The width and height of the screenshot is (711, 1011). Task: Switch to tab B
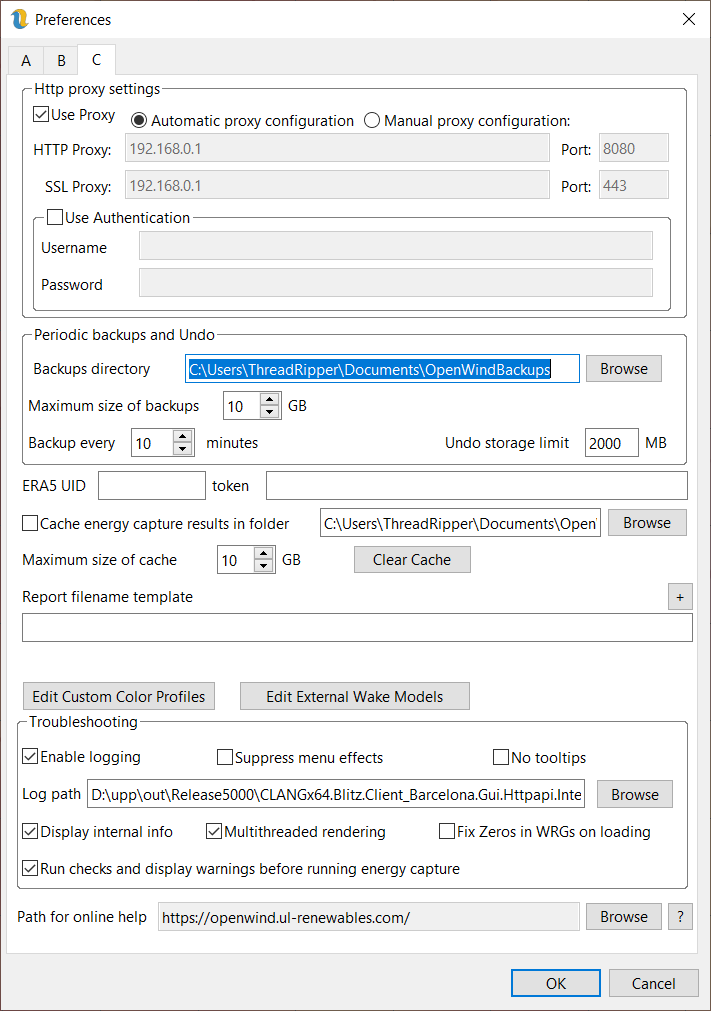pyautogui.click(x=60, y=60)
